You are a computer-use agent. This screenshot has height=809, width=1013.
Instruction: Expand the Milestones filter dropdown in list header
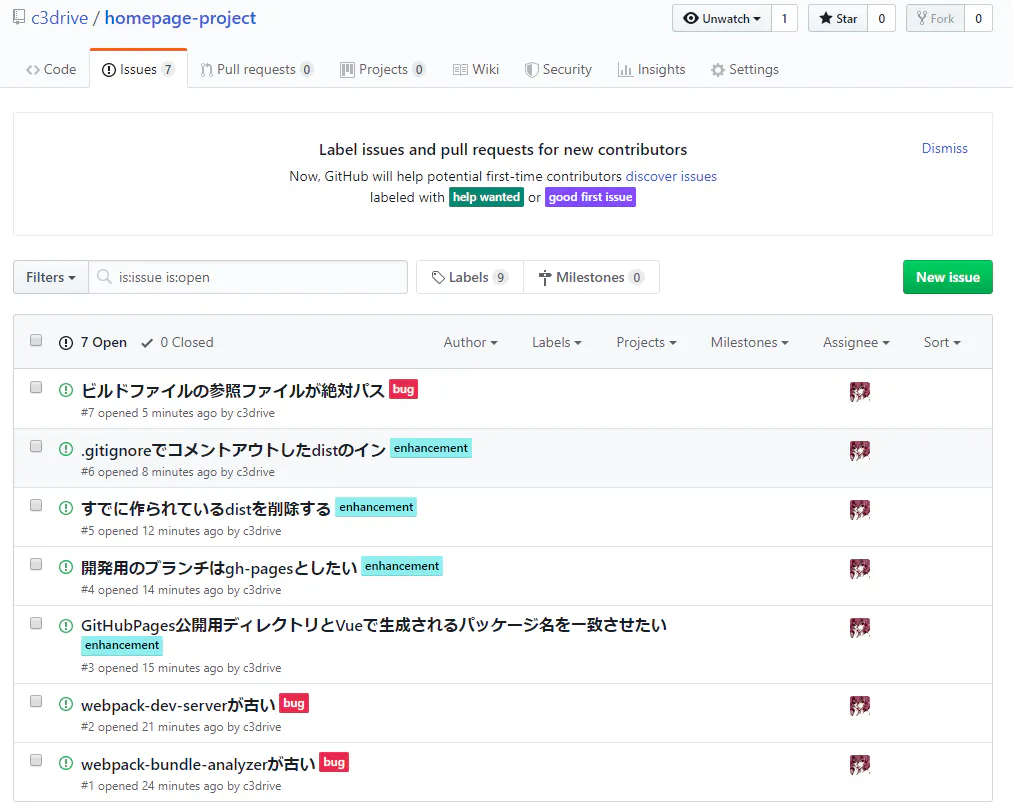749,342
